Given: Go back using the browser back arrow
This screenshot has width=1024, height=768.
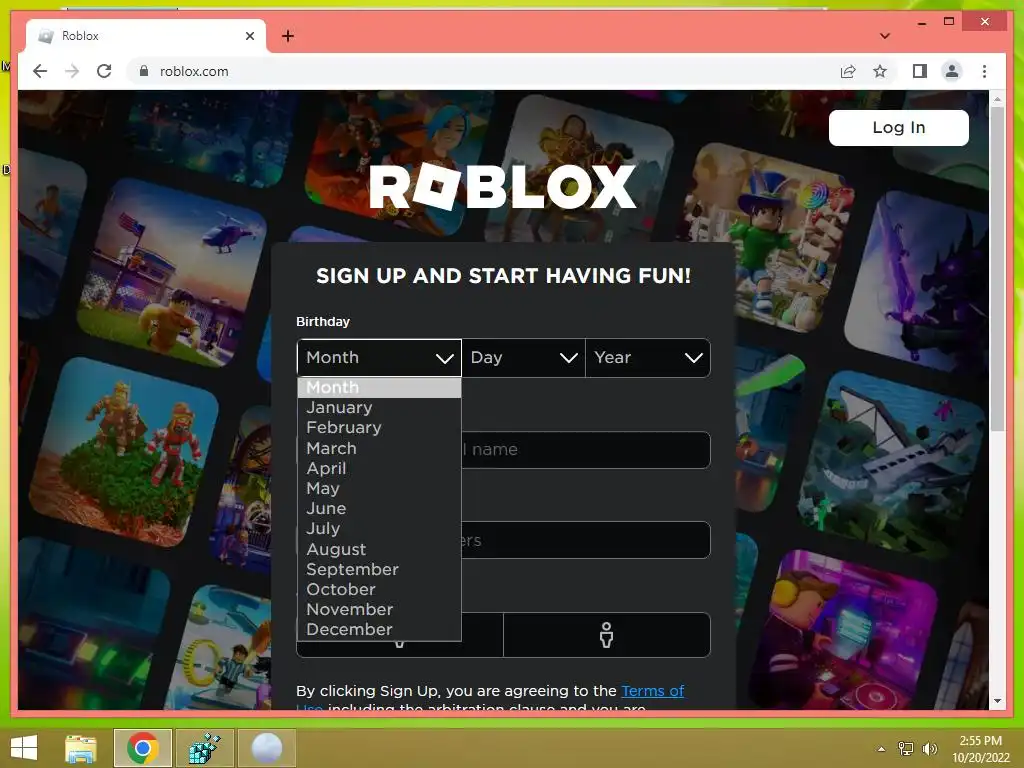Looking at the screenshot, I should [x=40, y=71].
